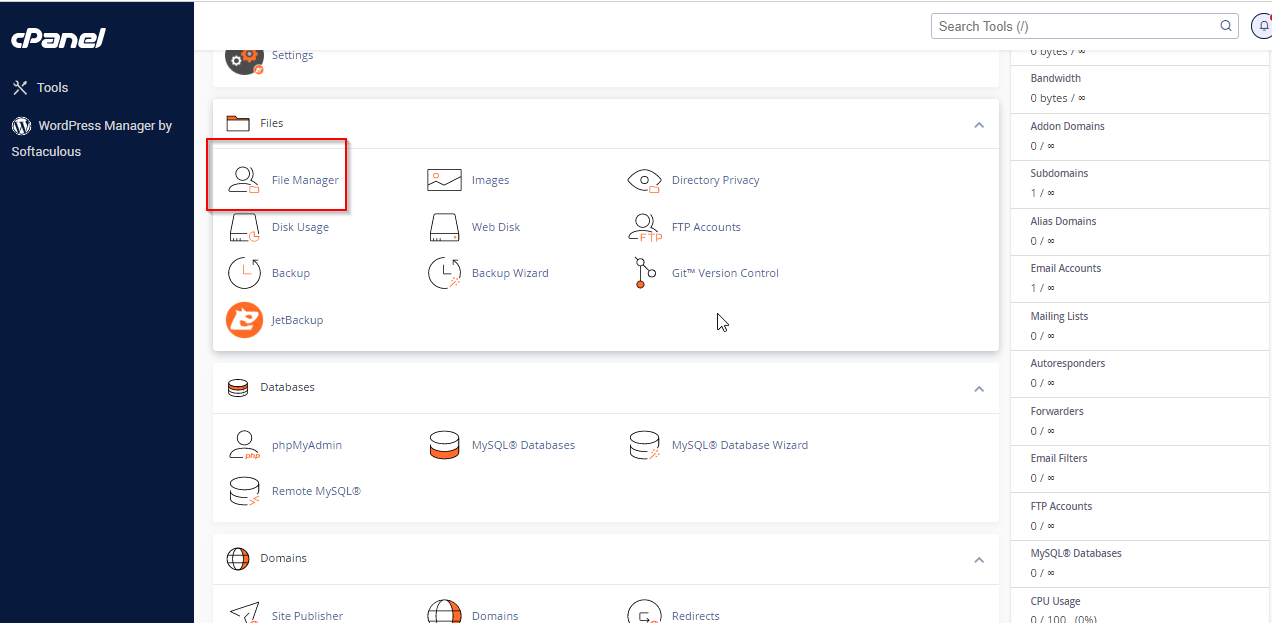Click the MySQL Database Wizard link

(739, 445)
